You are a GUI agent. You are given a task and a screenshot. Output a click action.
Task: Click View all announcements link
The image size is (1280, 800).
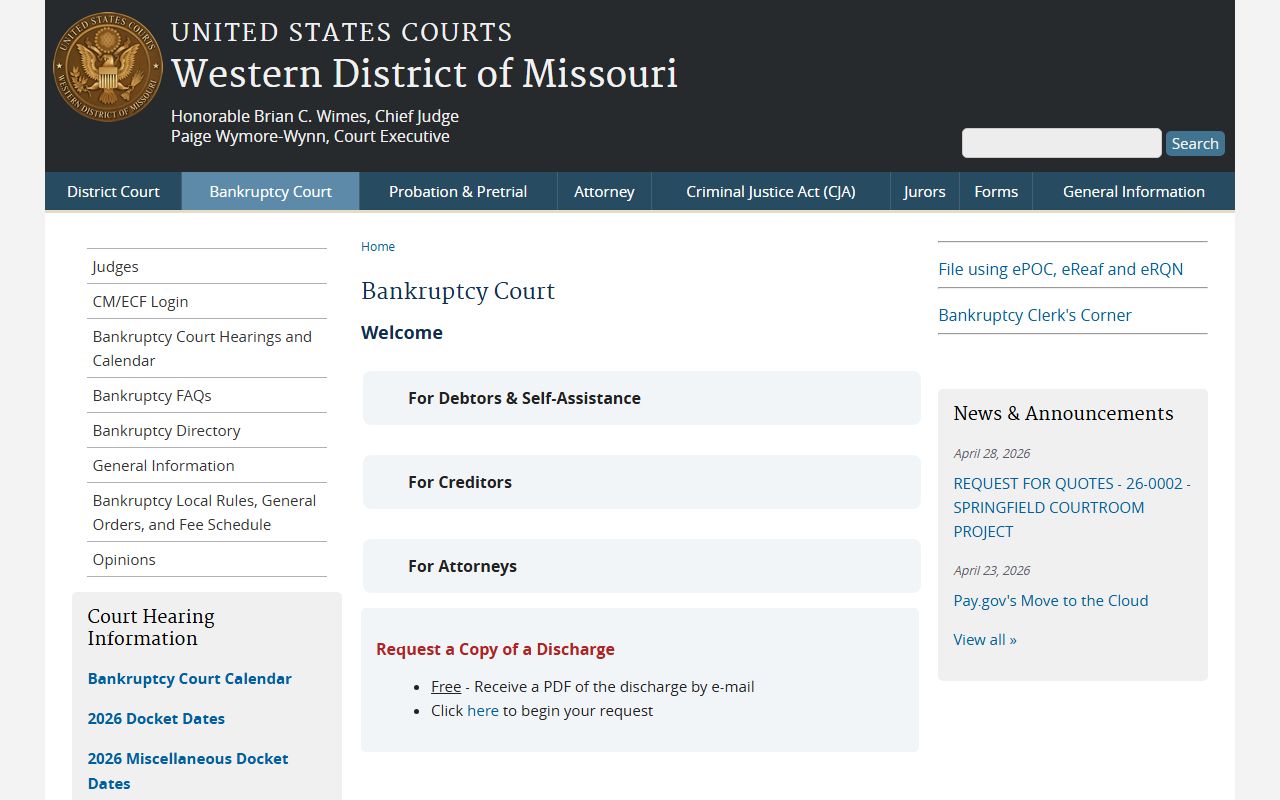[x=985, y=639]
